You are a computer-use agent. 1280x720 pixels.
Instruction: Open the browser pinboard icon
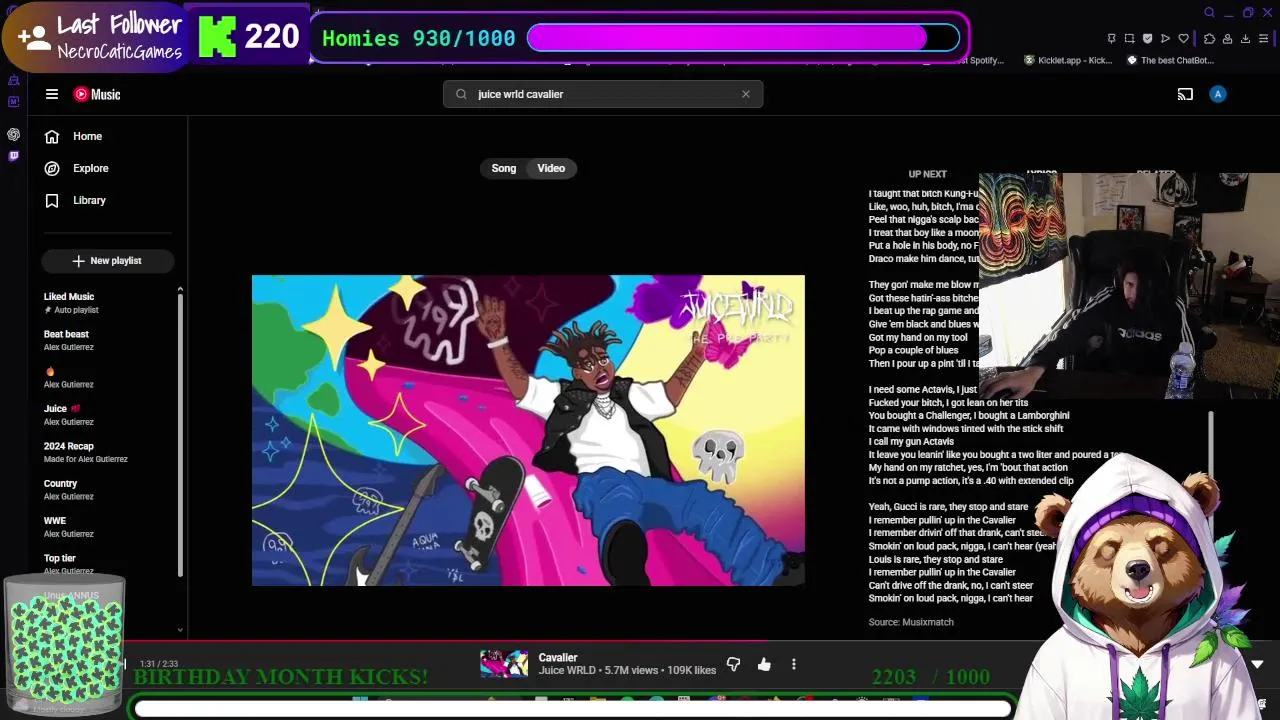[x=1111, y=39]
